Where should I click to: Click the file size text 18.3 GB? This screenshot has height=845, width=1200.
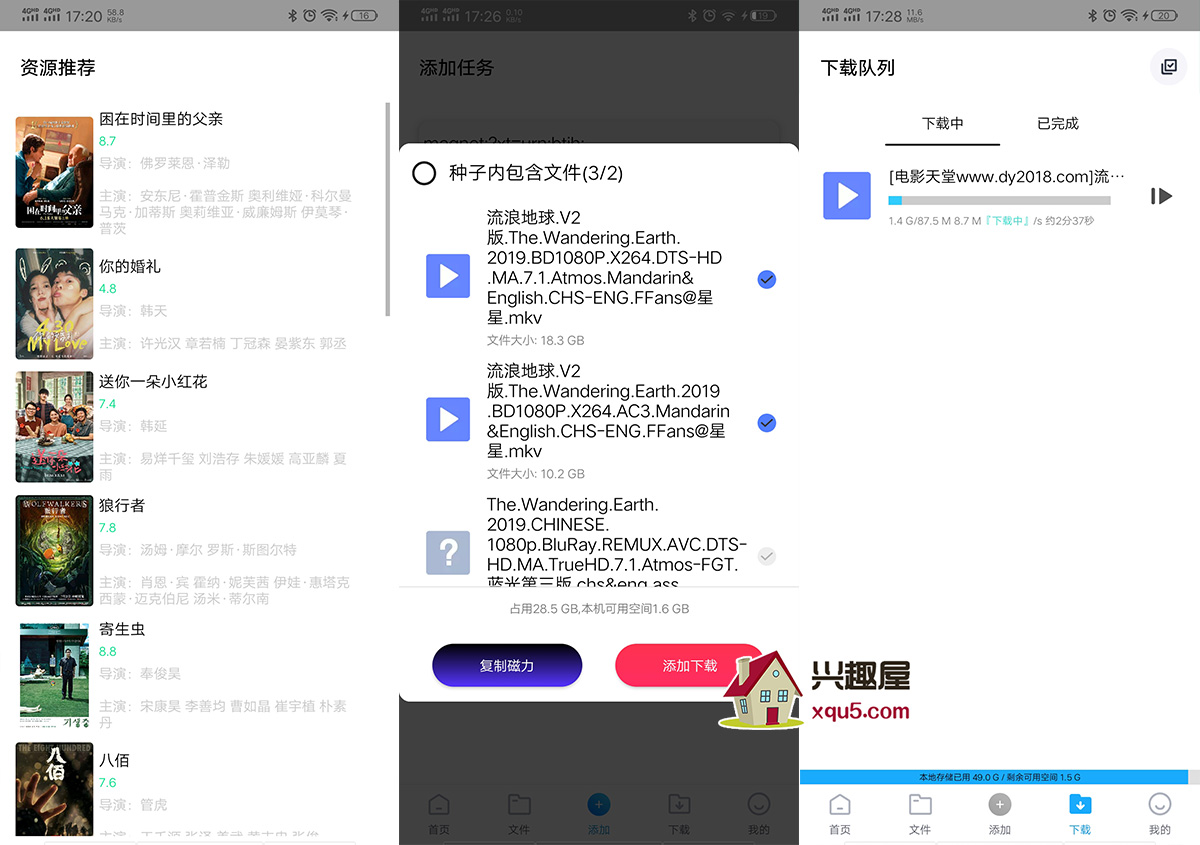(535, 341)
